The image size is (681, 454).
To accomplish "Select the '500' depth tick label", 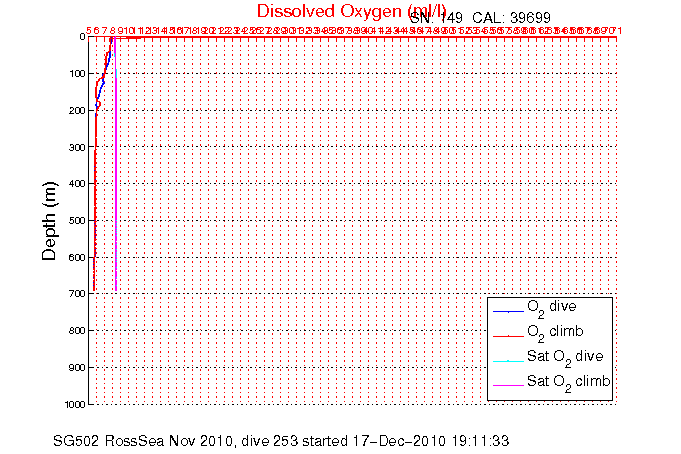I will pos(77,221).
